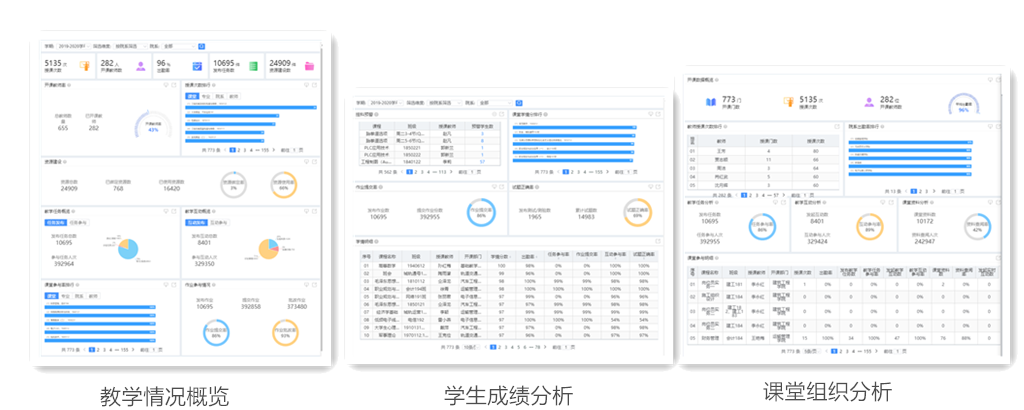The width and height of the screenshot is (1024, 410).
Task: Select the 课堂 tab in 授课次数排行 panel
Action: pyautogui.click(x=192, y=98)
